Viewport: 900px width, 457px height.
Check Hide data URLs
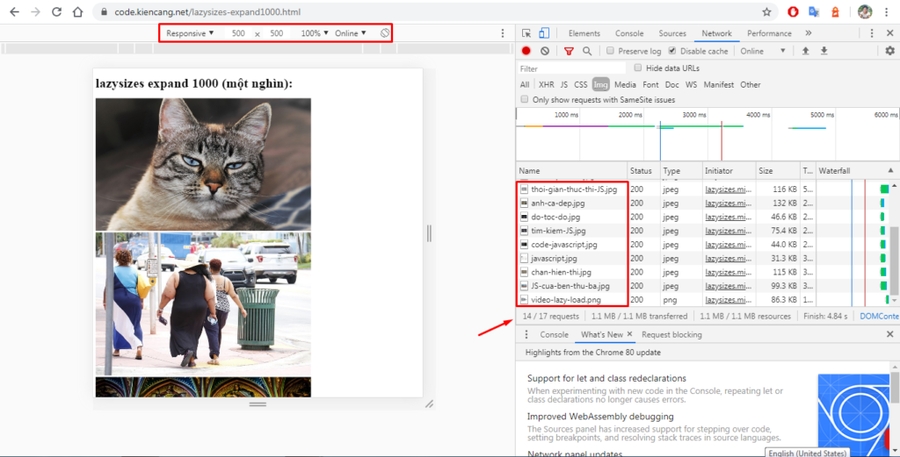[638, 68]
